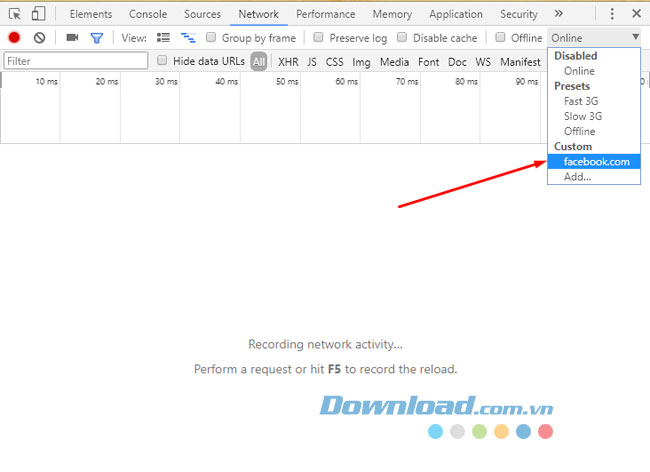Toggle the device toolbar icon
650x472 pixels.
point(38,14)
